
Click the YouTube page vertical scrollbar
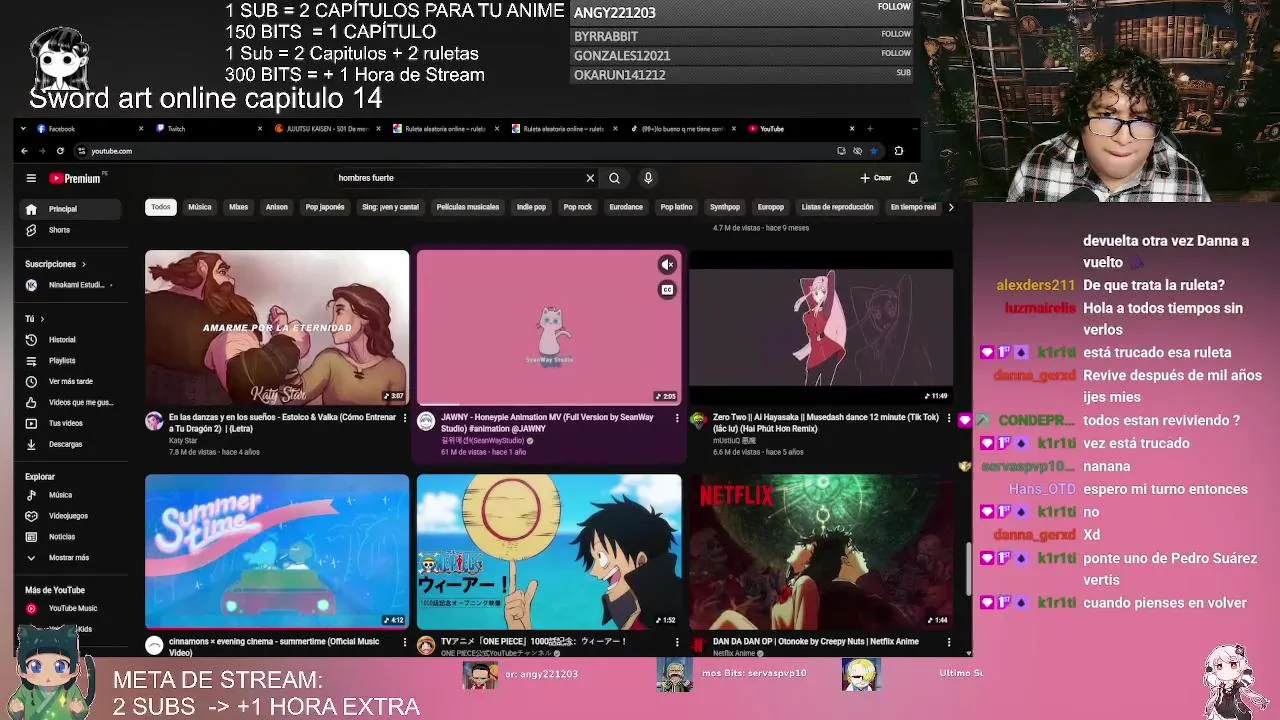(967, 568)
